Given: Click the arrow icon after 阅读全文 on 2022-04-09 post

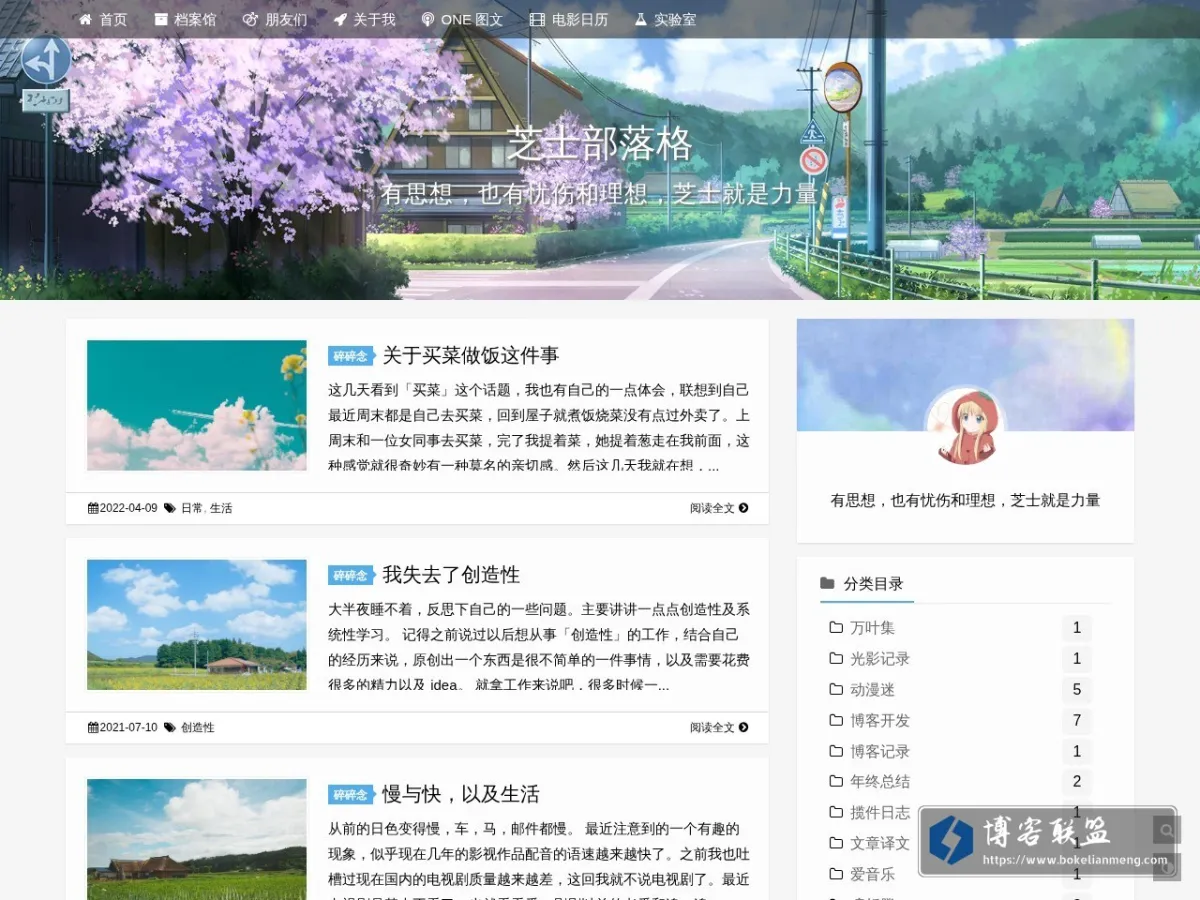Looking at the screenshot, I should click(743, 508).
